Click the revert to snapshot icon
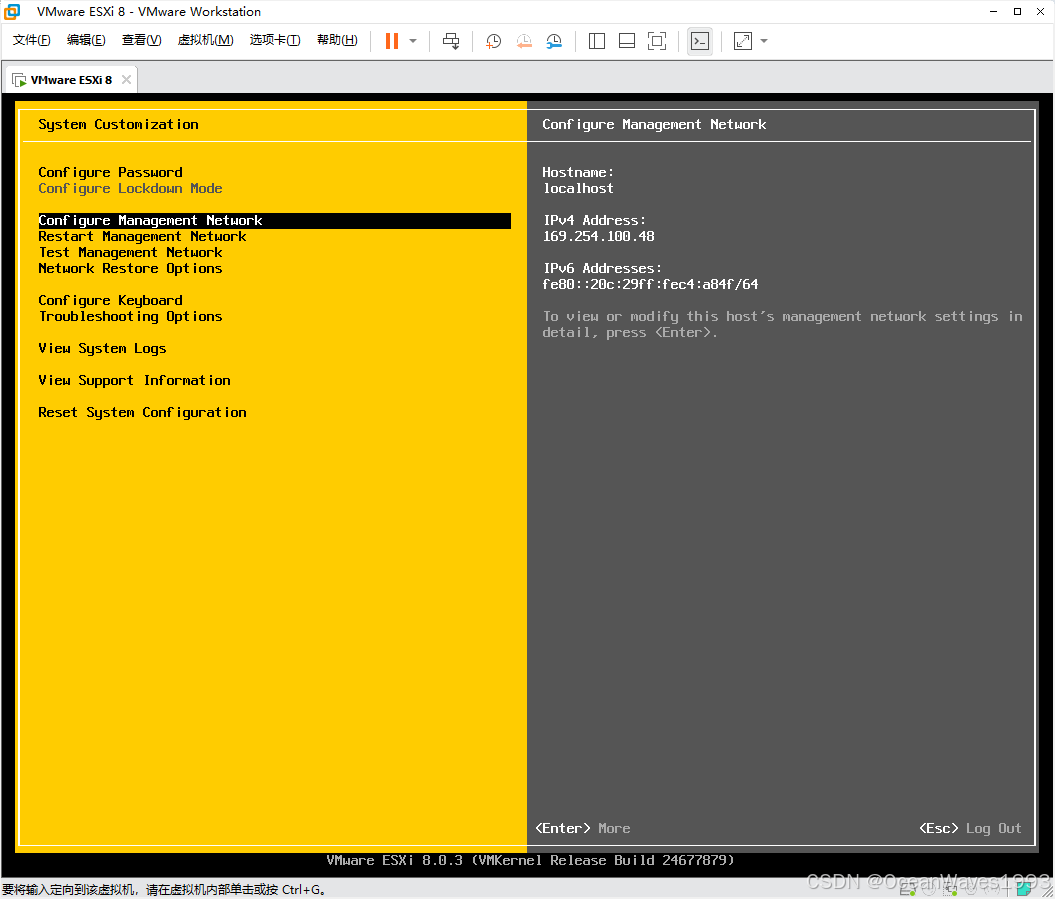This screenshot has height=899, width=1055. coord(524,41)
